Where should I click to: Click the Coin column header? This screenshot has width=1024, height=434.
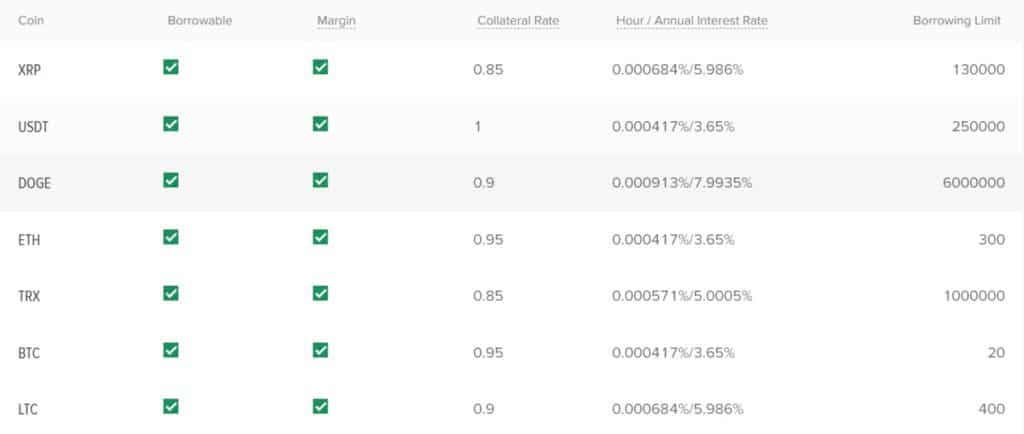click(30, 21)
